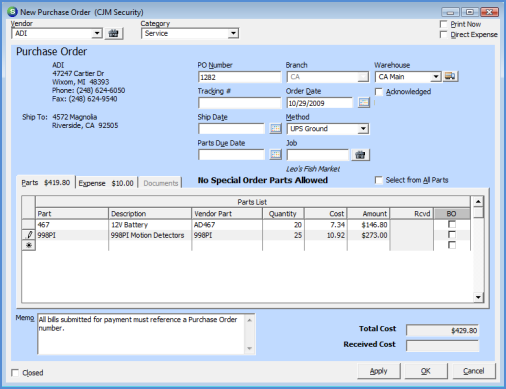Open vendor lookup binoculars icon
The width and height of the screenshot is (506, 389).
click(114, 34)
